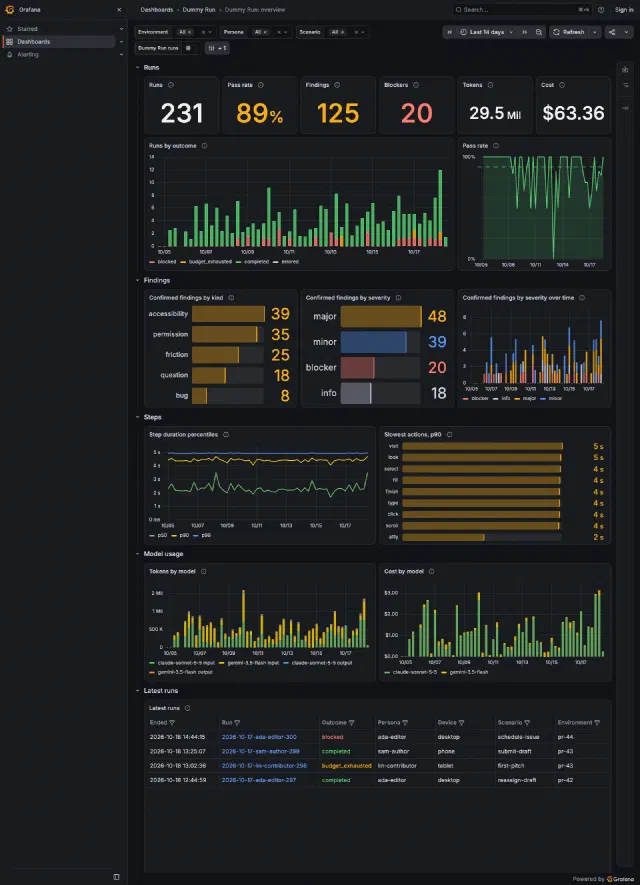Shift time range backward with double-left arrows
This screenshot has height=885, width=640.
449,32
